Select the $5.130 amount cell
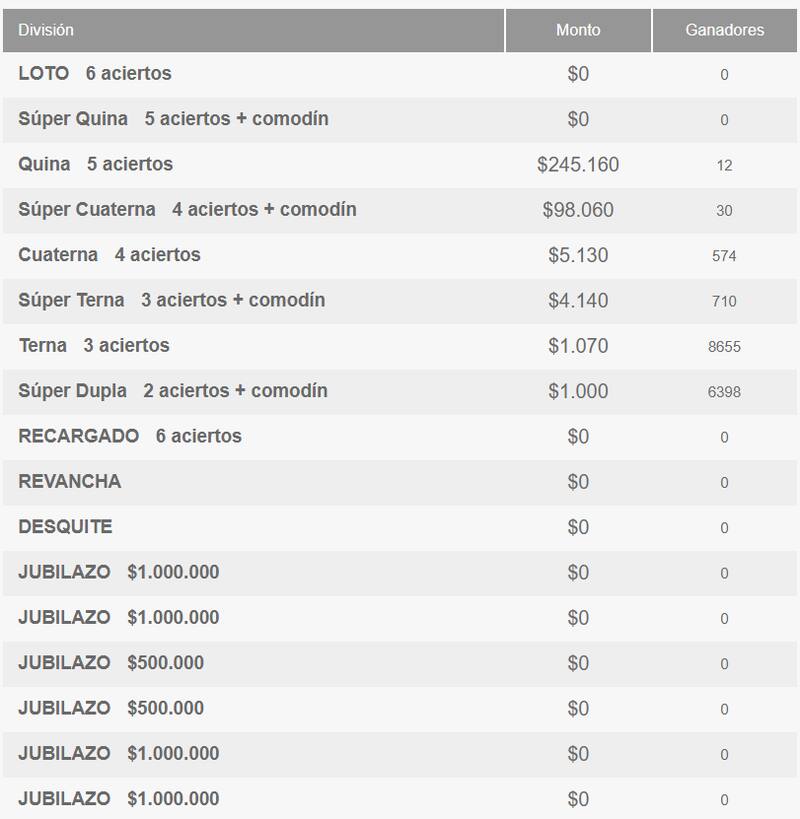This screenshot has height=819, width=800. pos(578,255)
